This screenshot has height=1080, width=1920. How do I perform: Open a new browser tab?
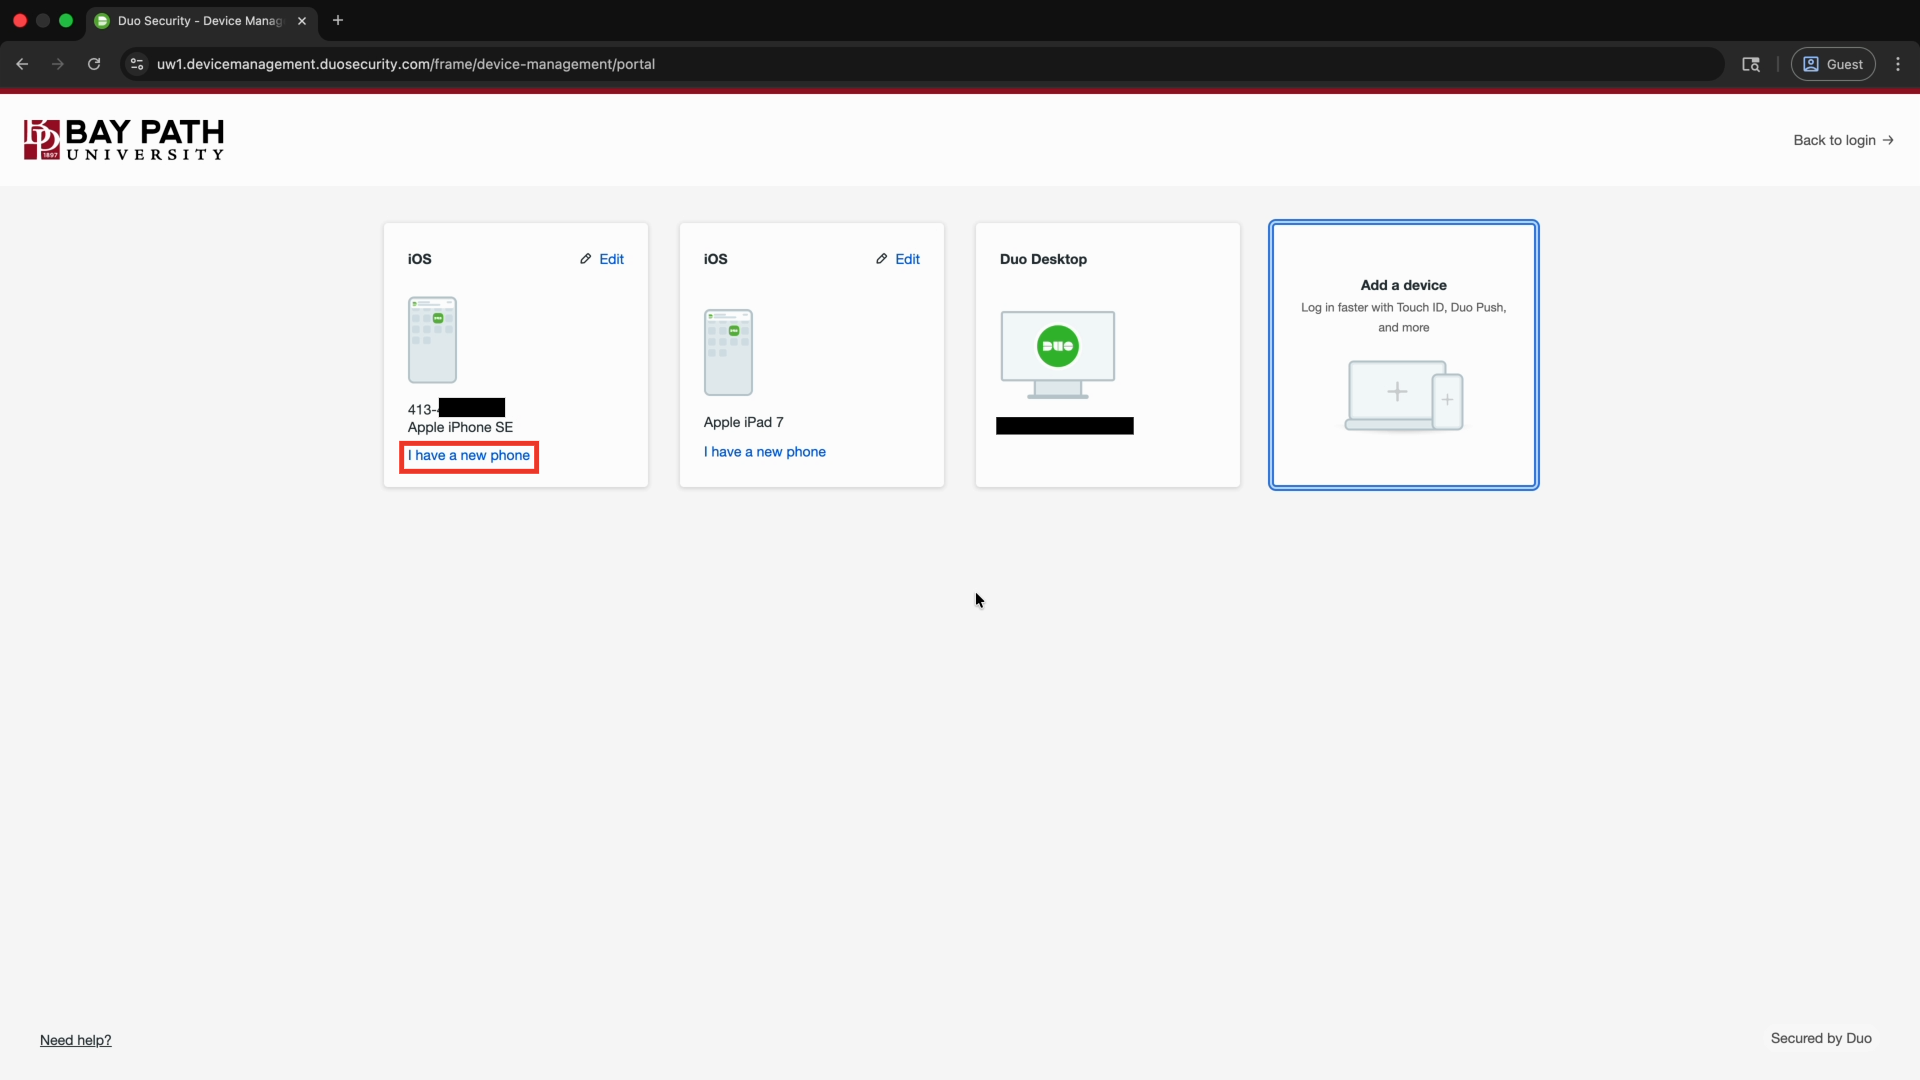pyautogui.click(x=338, y=20)
